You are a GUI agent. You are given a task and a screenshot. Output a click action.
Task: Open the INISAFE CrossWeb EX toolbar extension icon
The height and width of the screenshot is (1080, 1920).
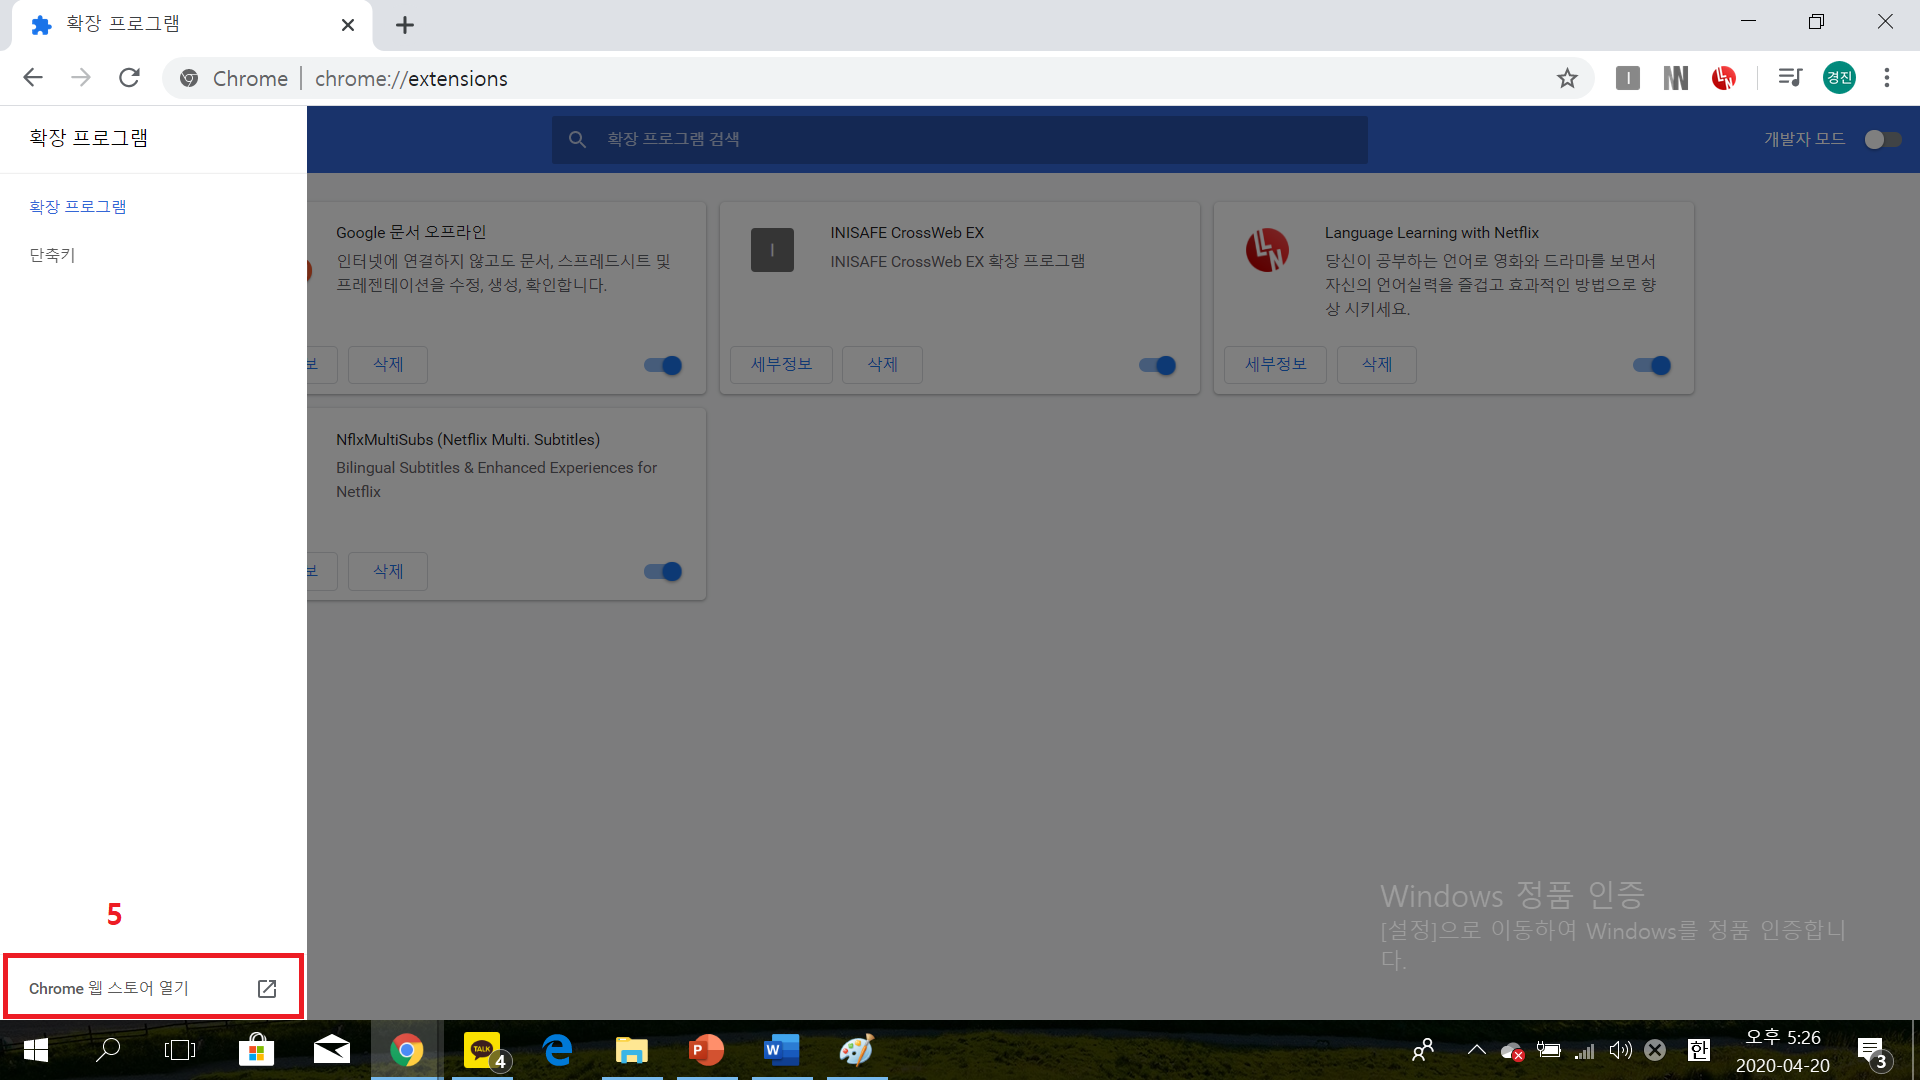pos(1627,78)
